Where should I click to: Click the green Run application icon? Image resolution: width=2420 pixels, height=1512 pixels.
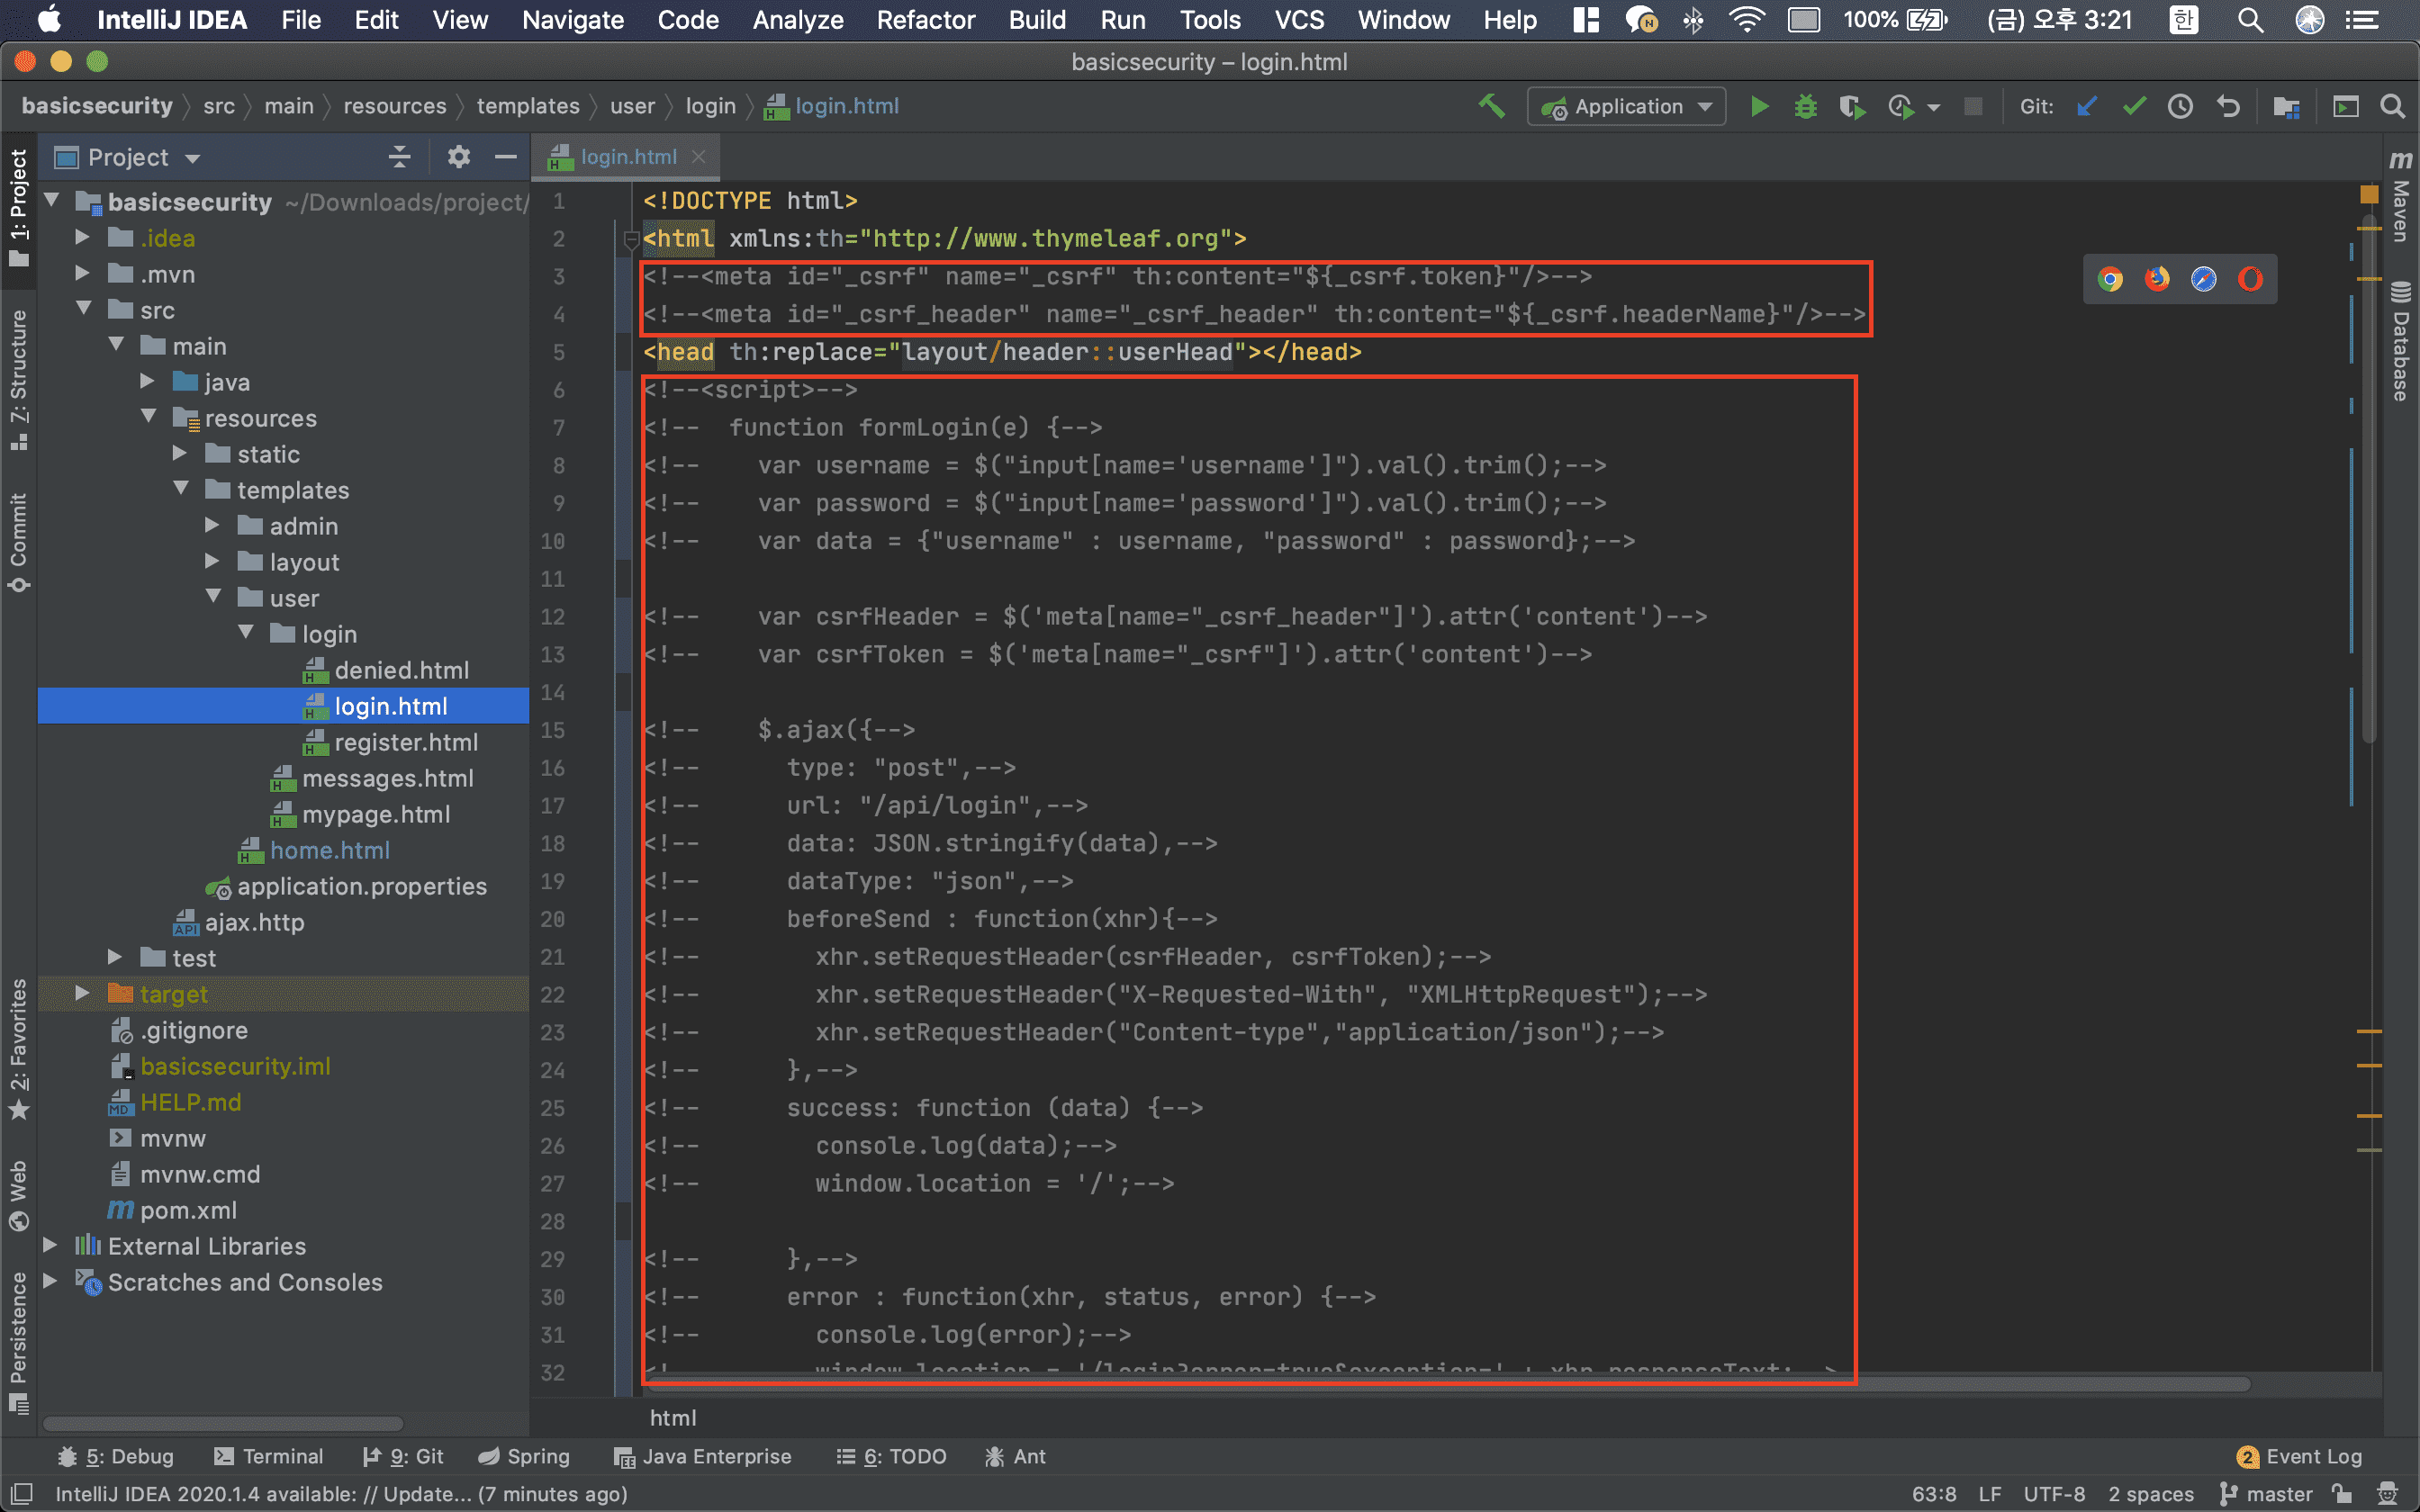click(1759, 107)
